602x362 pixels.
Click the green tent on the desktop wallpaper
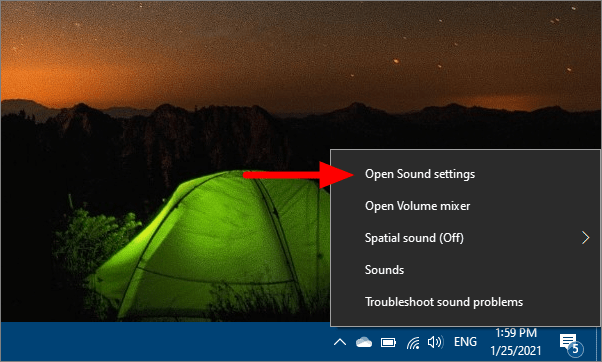215,246
